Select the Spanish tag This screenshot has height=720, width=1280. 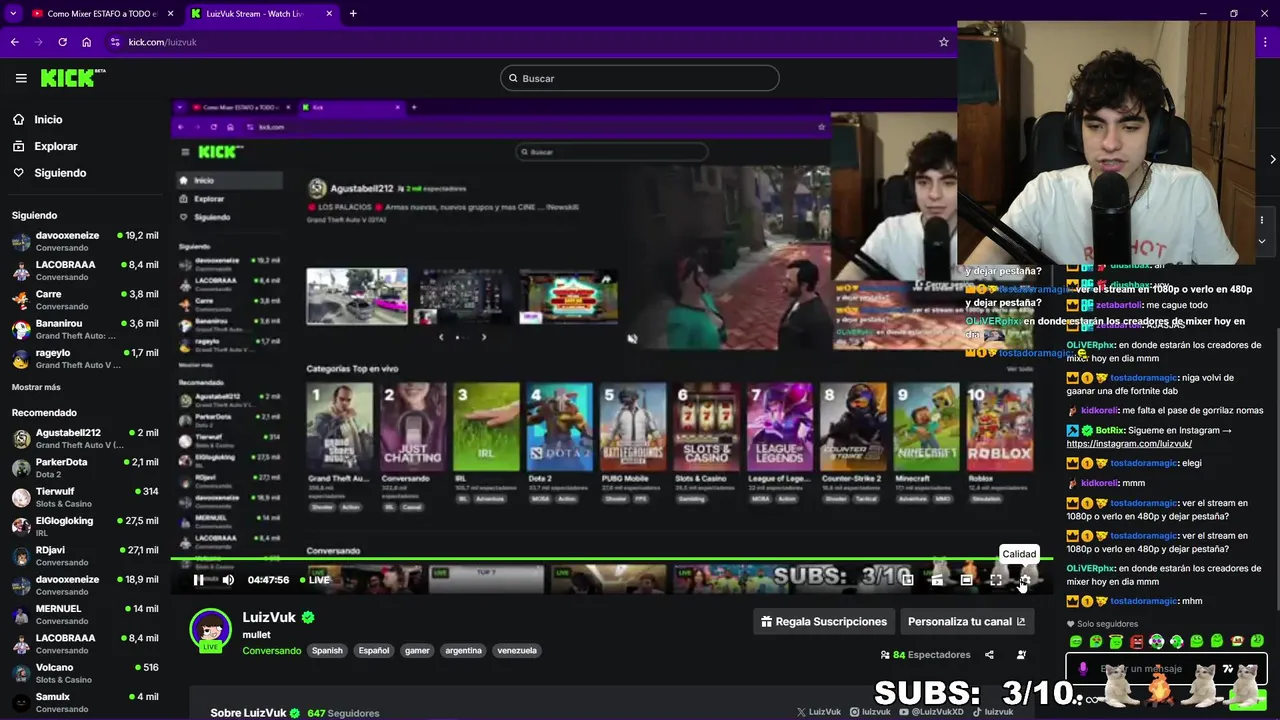coord(327,650)
